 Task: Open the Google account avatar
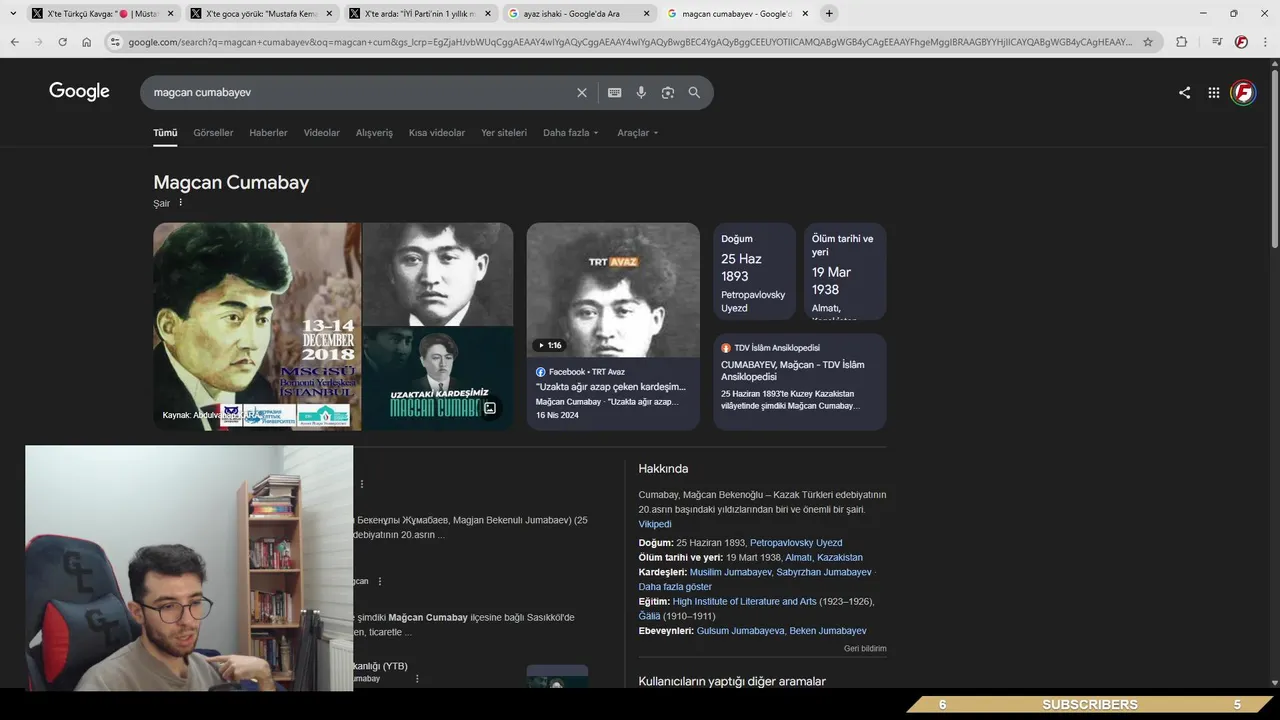coord(1243,92)
